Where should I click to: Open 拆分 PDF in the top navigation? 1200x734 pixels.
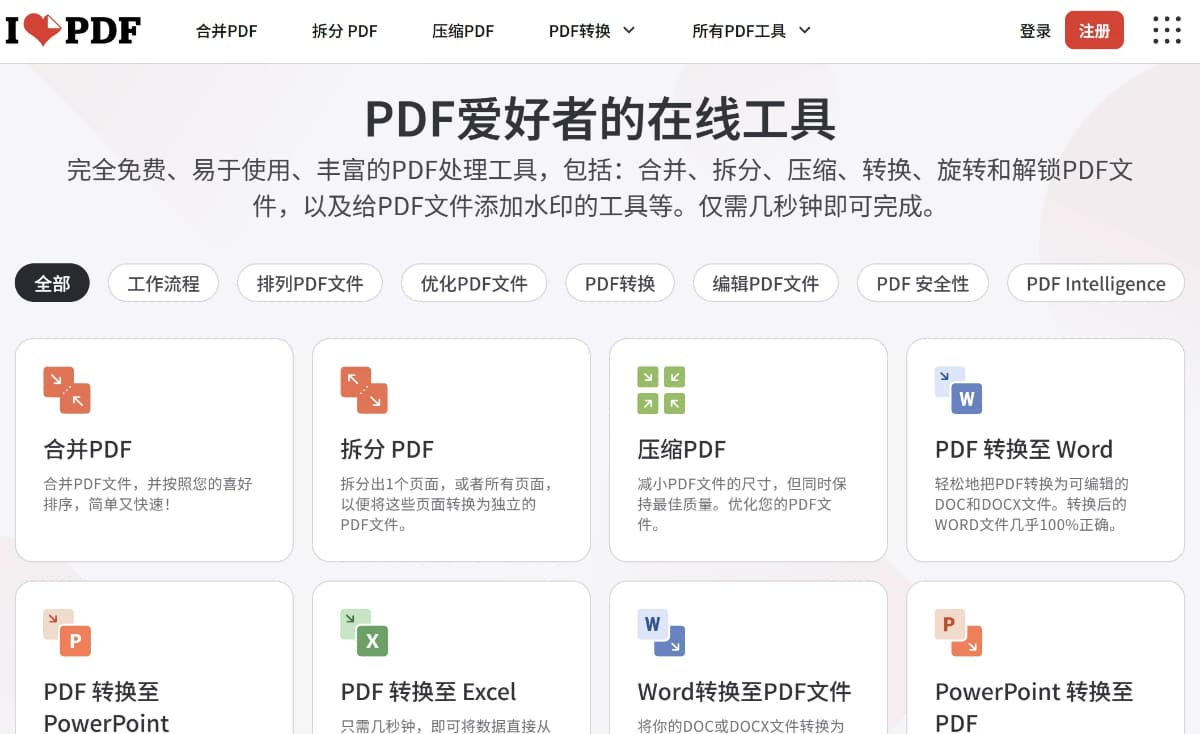coord(345,31)
